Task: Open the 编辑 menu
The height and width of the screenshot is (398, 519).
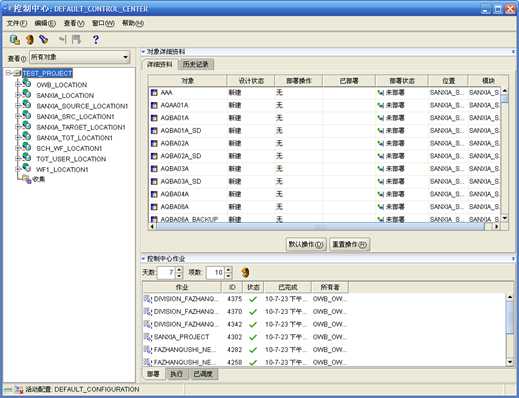Action: pyautogui.click(x=45, y=23)
